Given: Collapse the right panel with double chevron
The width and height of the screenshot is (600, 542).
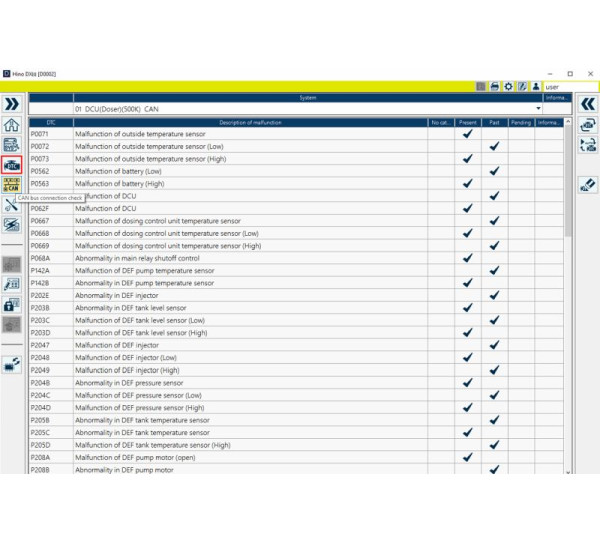Looking at the screenshot, I should pyautogui.click(x=588, y=104).
